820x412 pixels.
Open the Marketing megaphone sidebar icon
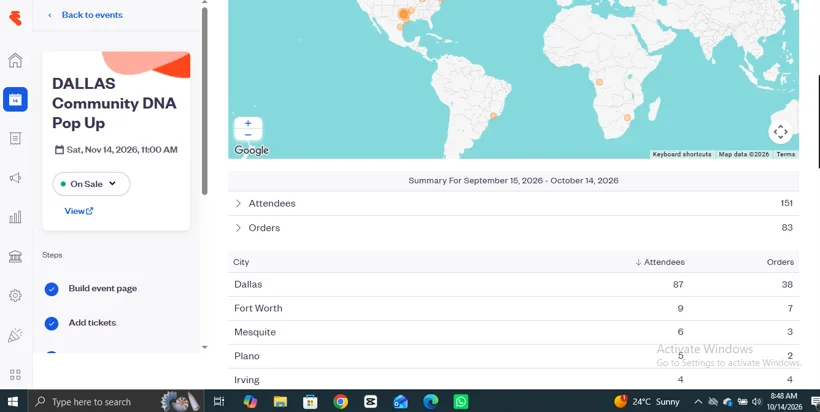(x=15, y=178)
